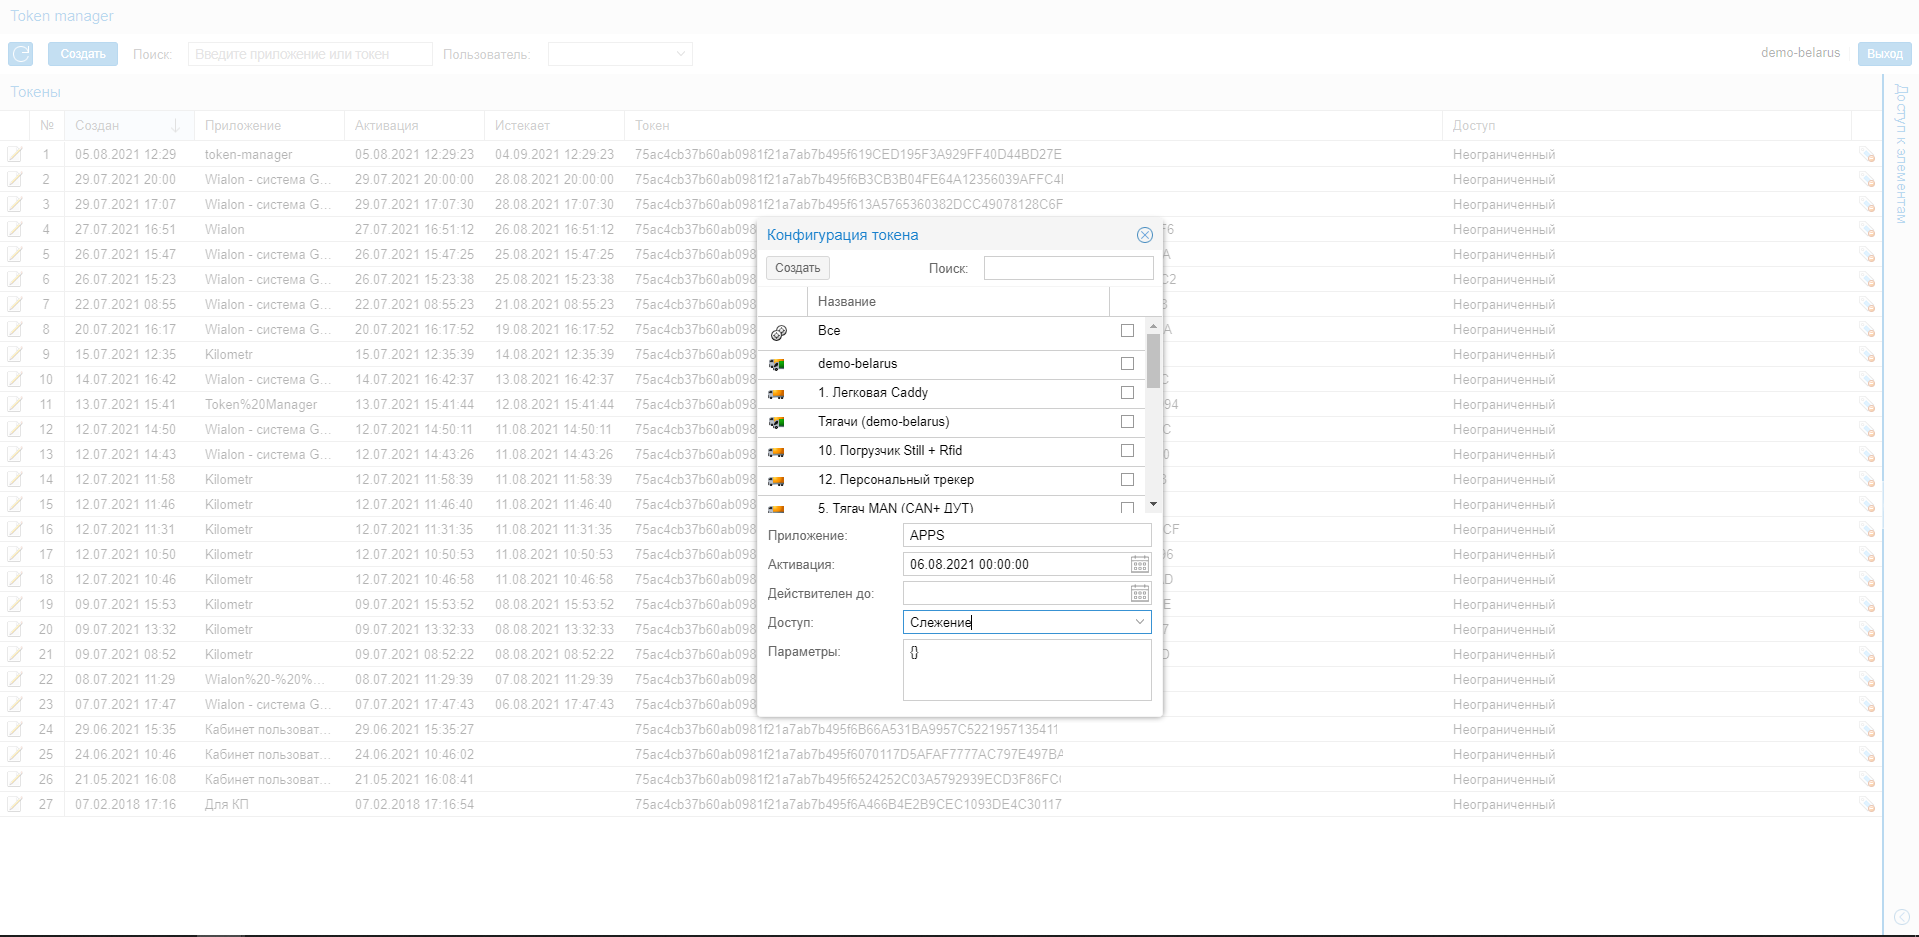
Task: Click the demo-belarus group icon in list
Action: pos(777,364)
